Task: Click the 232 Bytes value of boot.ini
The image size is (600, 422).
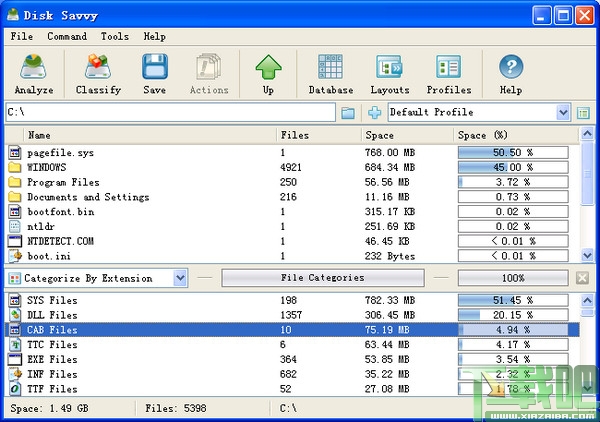Action: pyautogui.click(x=390, y=256)
